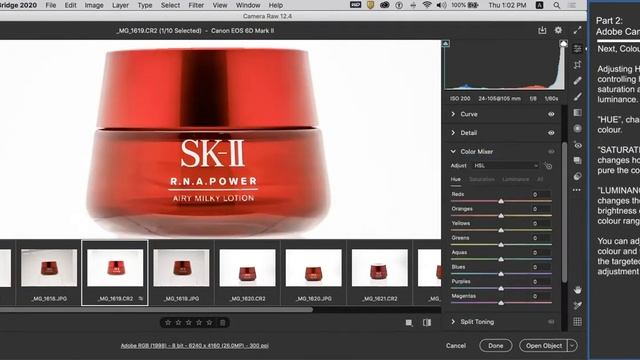Toggle before/after view icon
Viewport: 640px width, 360px height.
pyautogui.click(x=427, y=323)
